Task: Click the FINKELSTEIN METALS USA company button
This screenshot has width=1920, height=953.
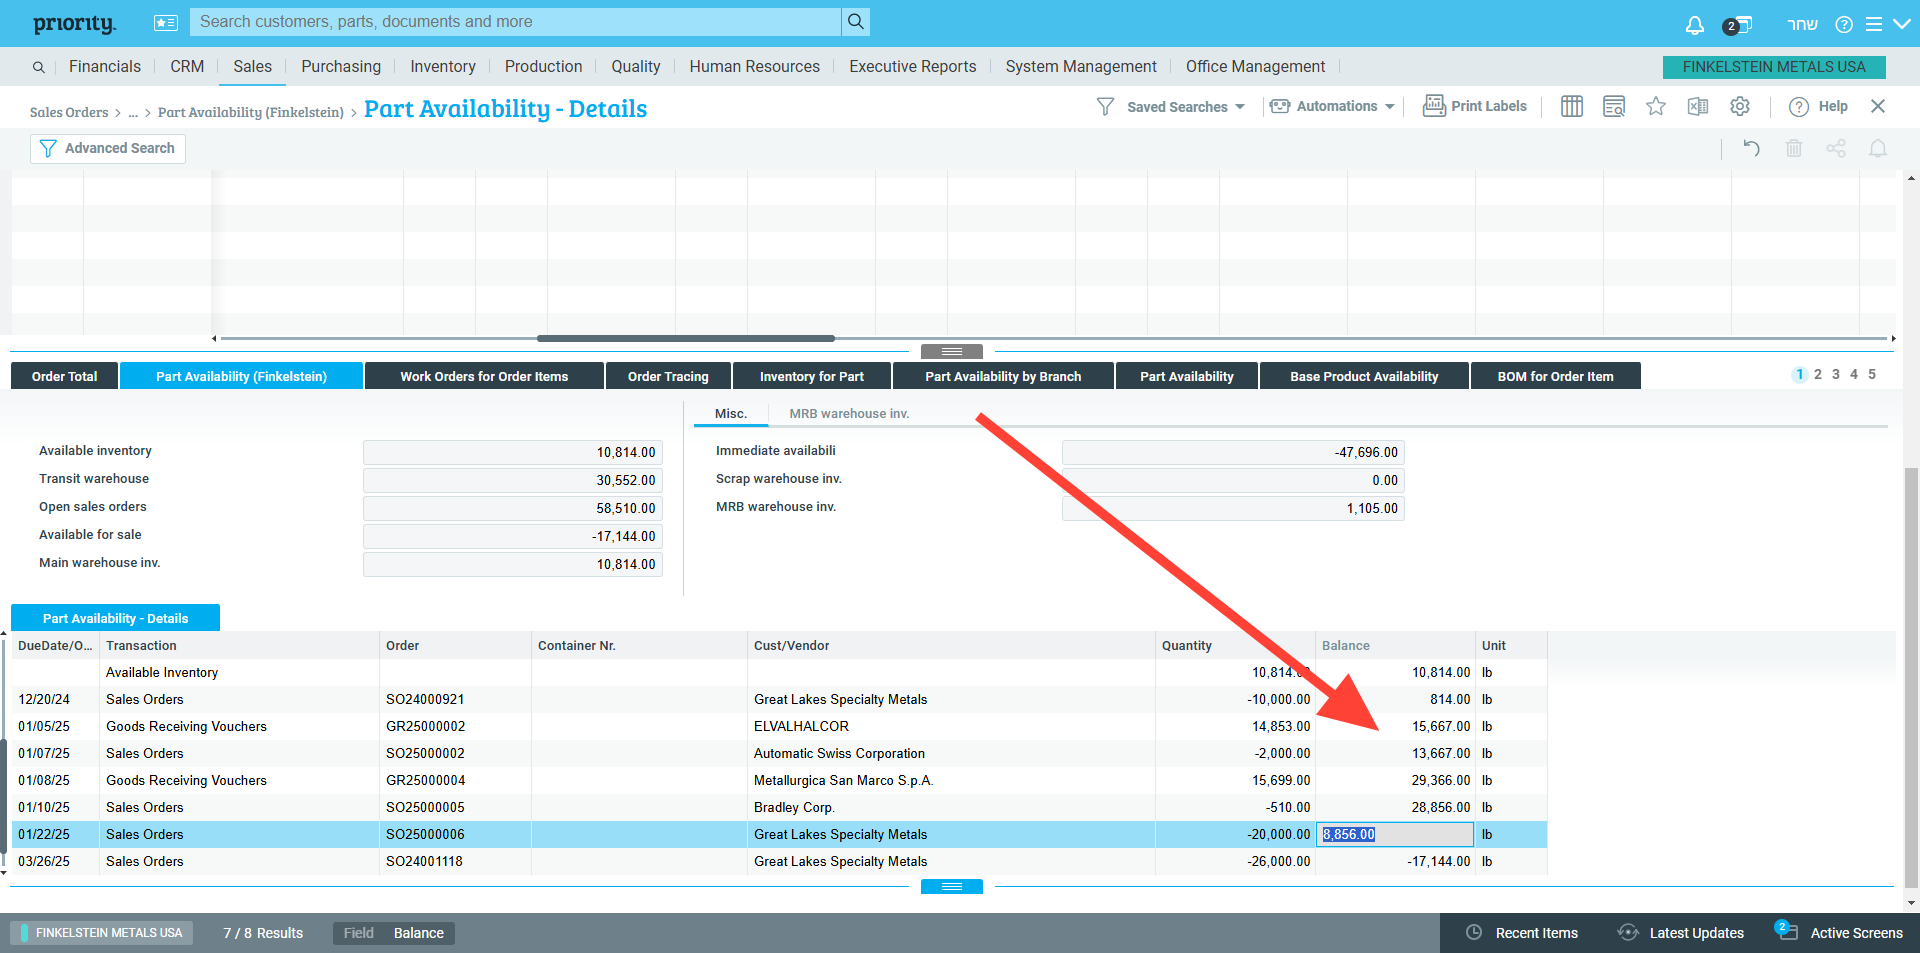Action: click(1774, 67)
